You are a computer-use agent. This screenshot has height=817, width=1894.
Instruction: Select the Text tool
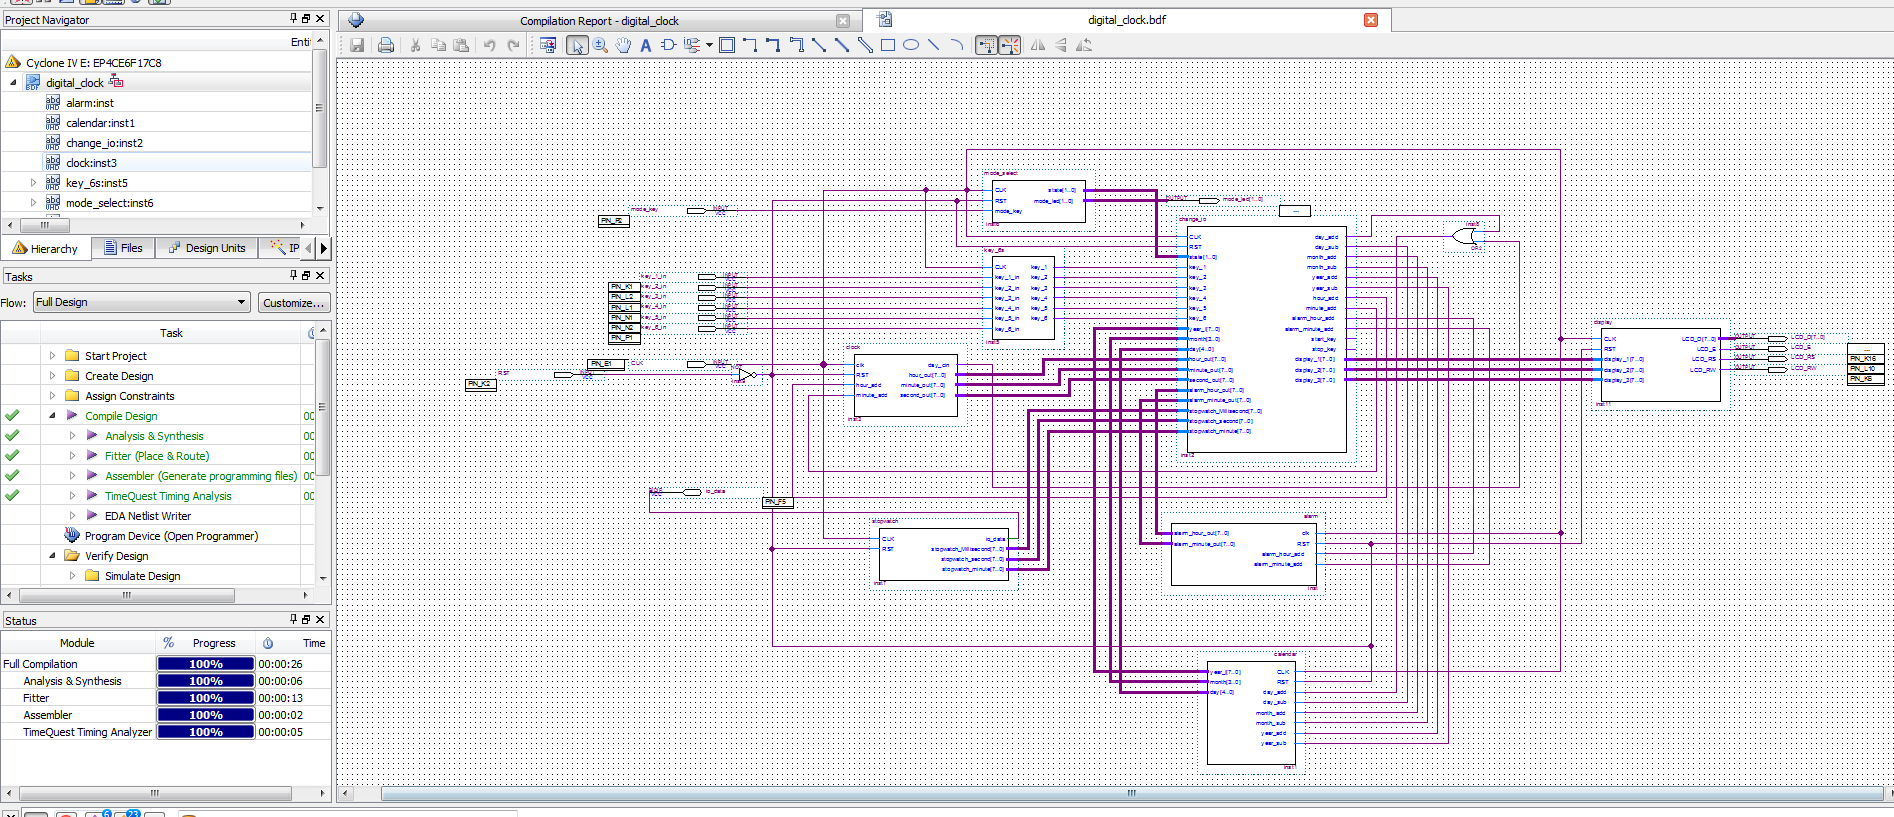[x=645, y=45]
